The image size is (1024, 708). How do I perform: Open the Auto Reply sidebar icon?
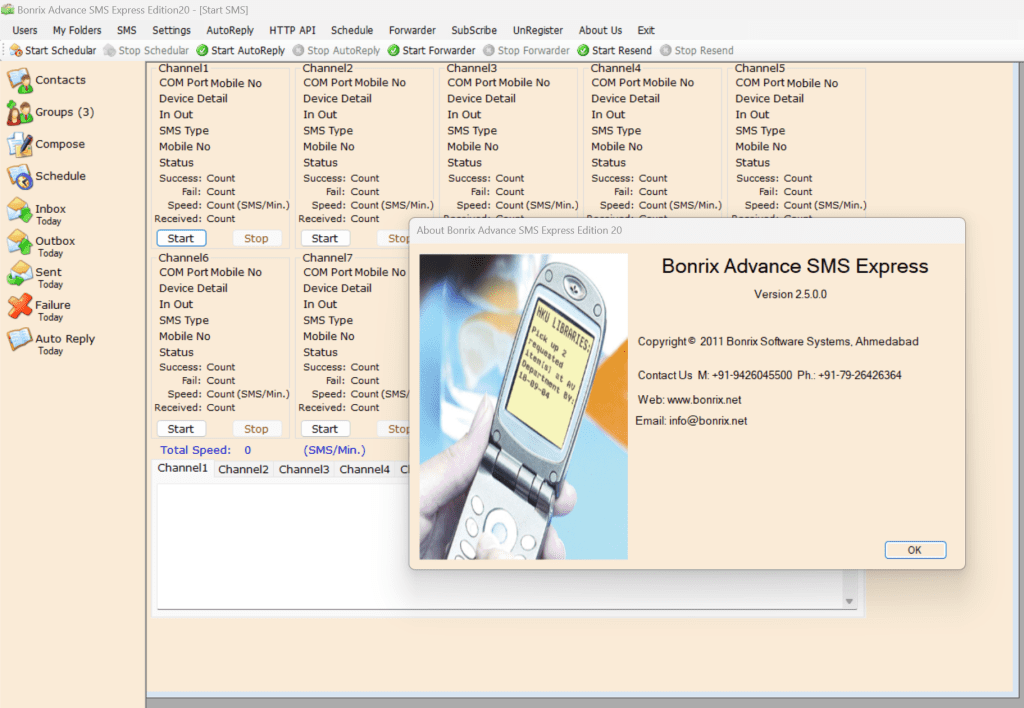click(20, 341)
